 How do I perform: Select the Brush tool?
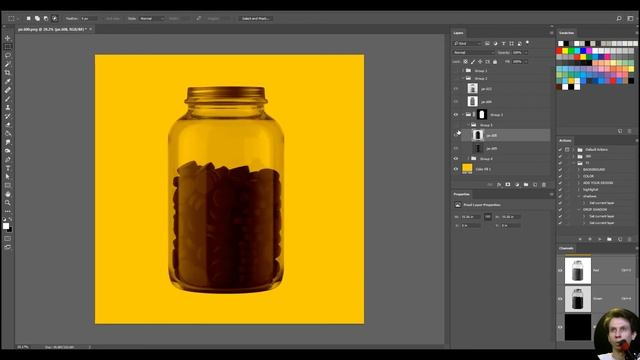7,99
